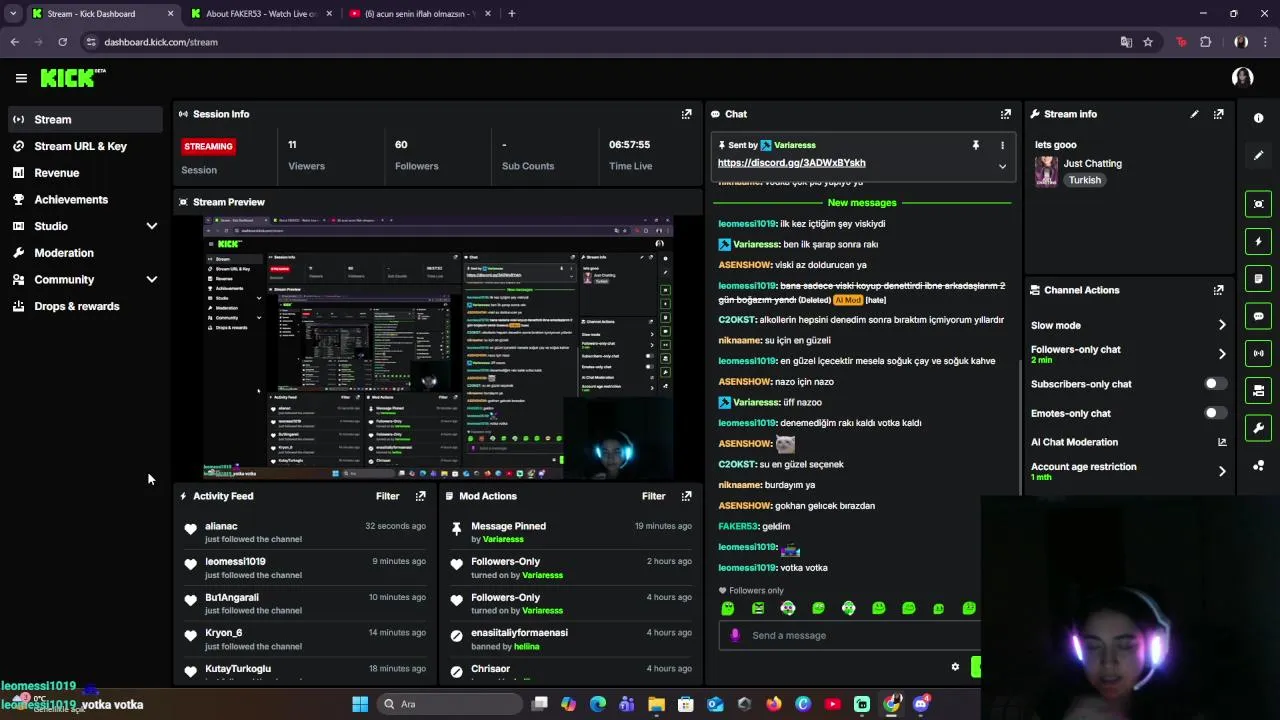Reload the page in browser
Viewport: 1280px width, 720px height.
tap(62, 42)
